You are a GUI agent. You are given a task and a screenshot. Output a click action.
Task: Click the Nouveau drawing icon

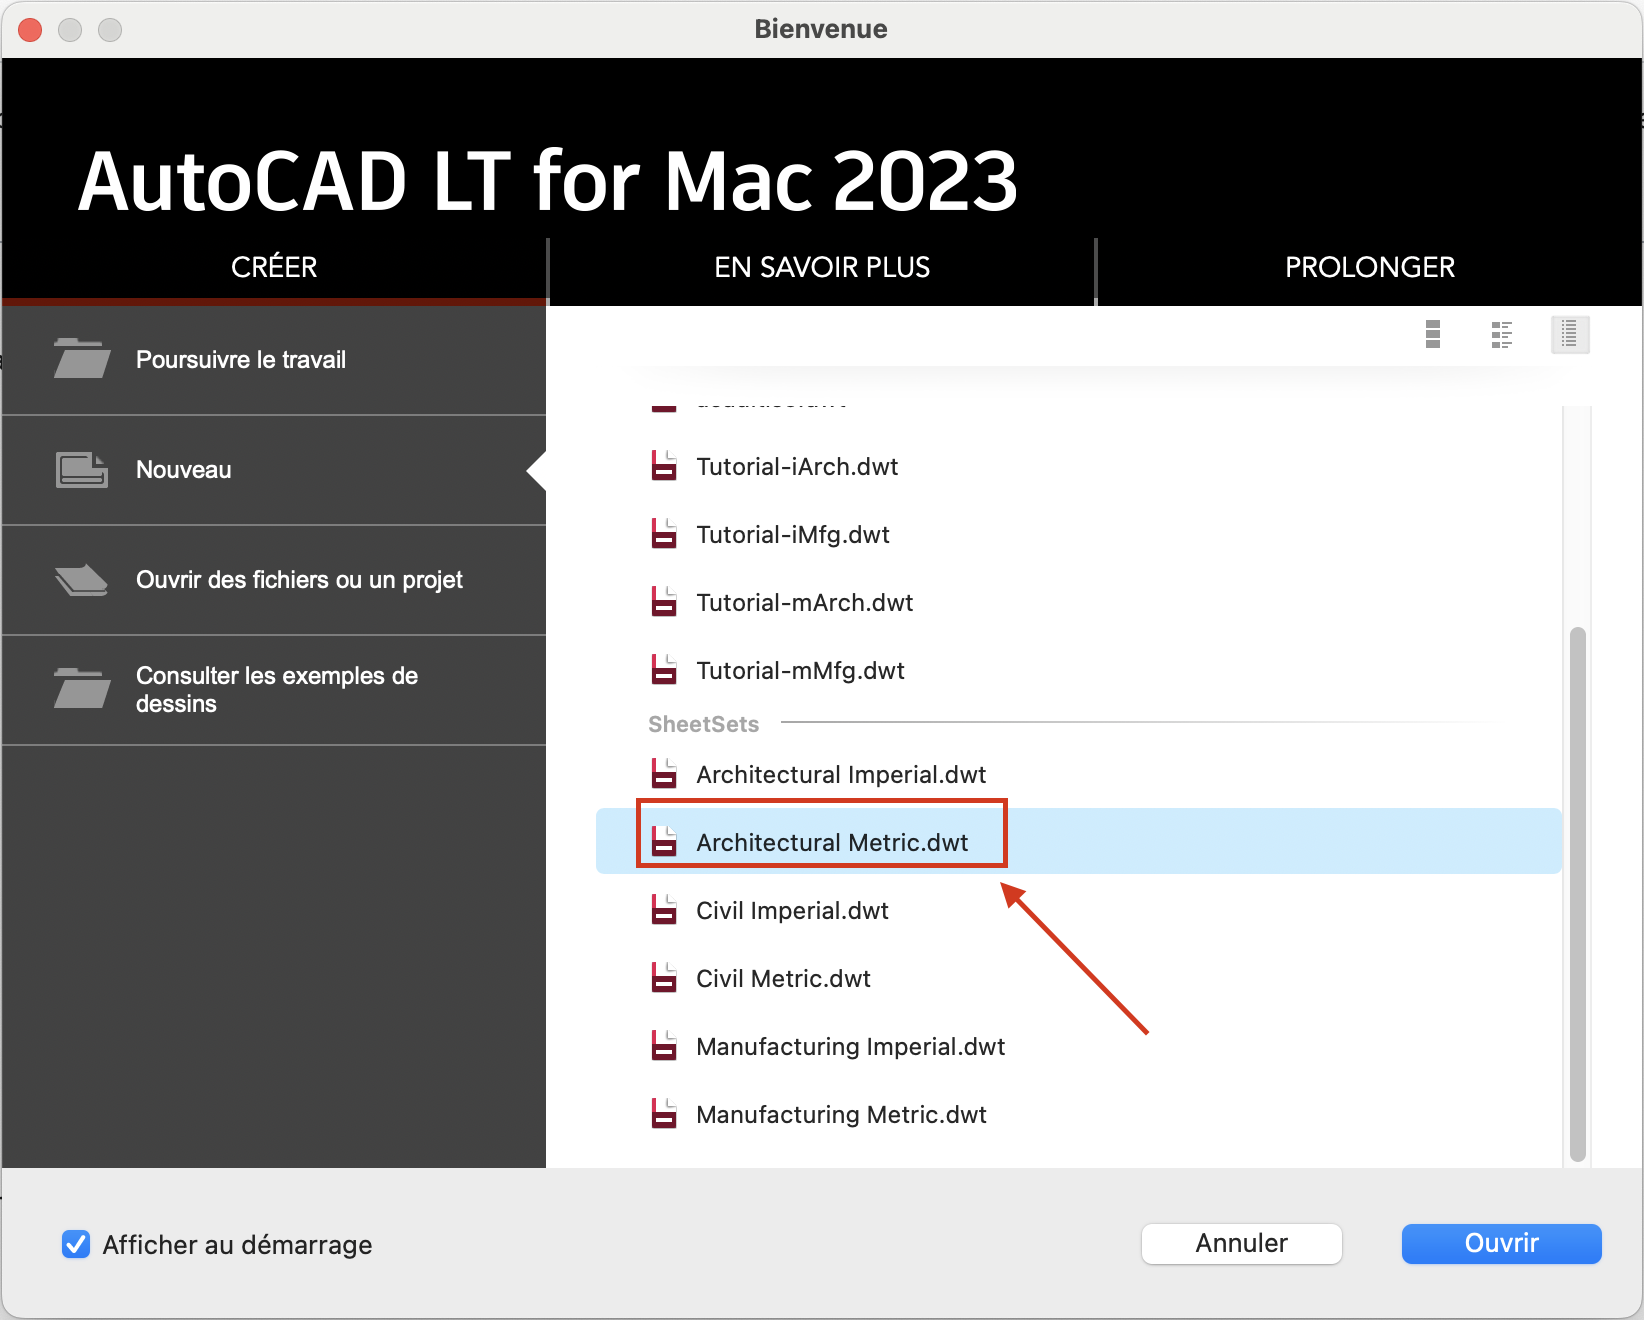click(x=82, y=469)
